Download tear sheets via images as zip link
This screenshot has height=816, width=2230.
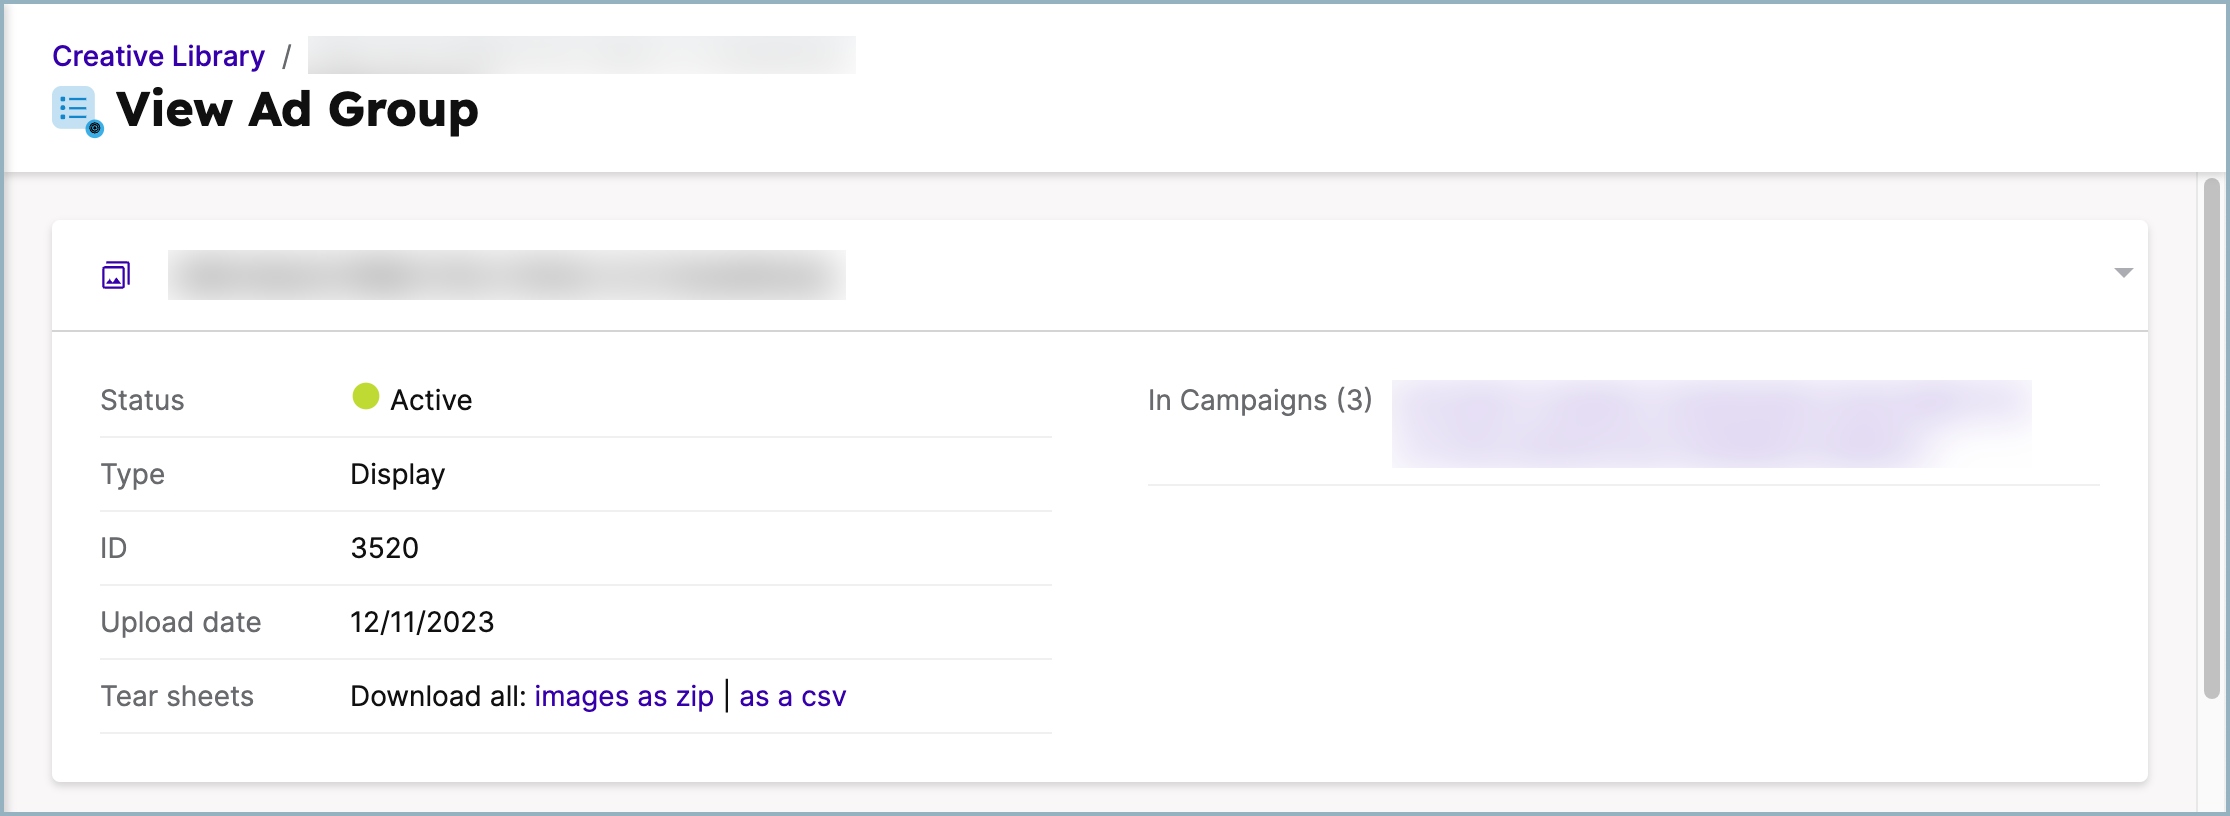coord(624,696)
